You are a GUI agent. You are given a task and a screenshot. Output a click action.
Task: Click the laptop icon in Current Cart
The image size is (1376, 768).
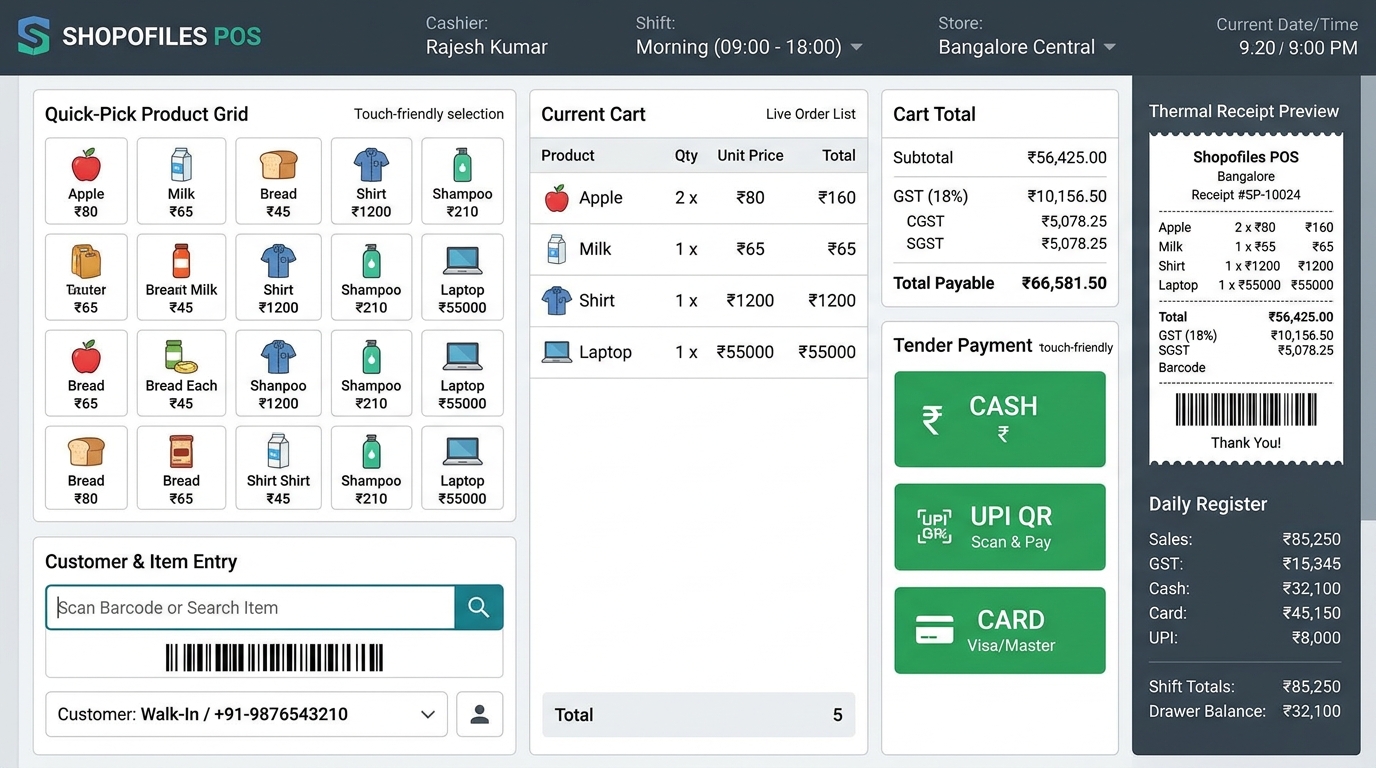coord(556,352)
